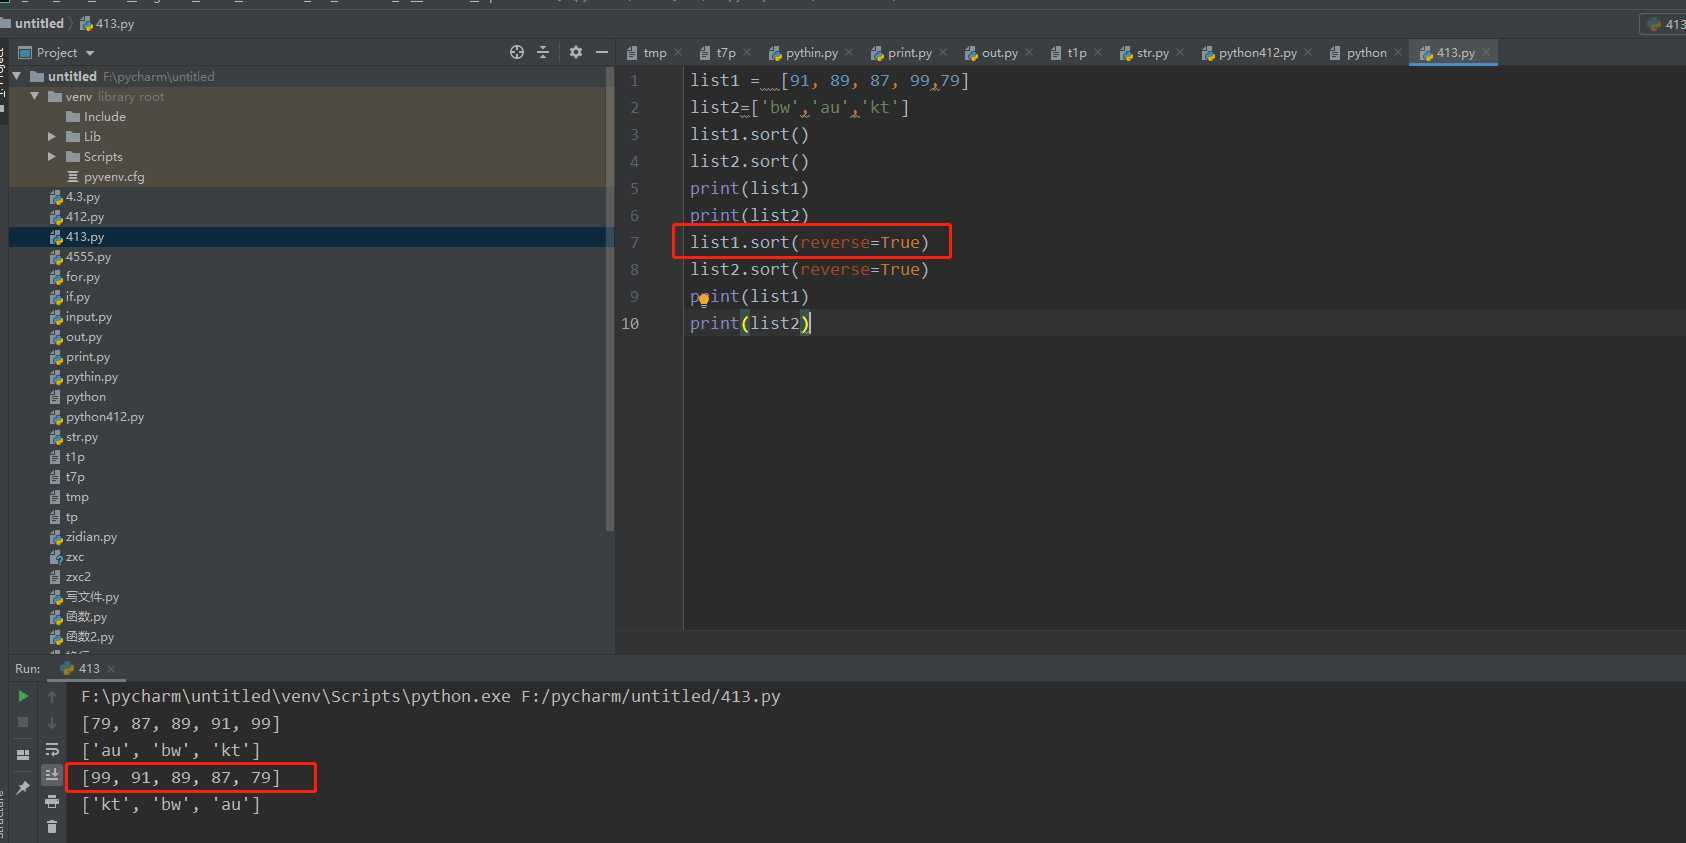The image size is (1686, 843).
Task: Place cursor on list1.sort(reverse=True) line
Action: (809, 242)
